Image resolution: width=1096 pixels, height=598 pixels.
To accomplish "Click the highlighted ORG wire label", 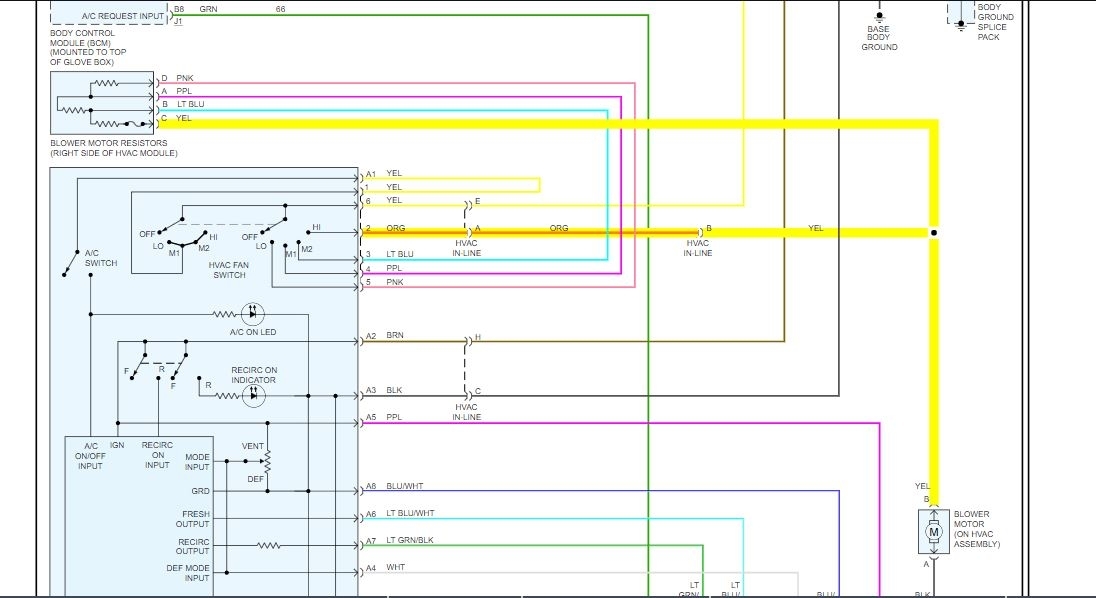I will pyautogui.click(x=558, y=228).
